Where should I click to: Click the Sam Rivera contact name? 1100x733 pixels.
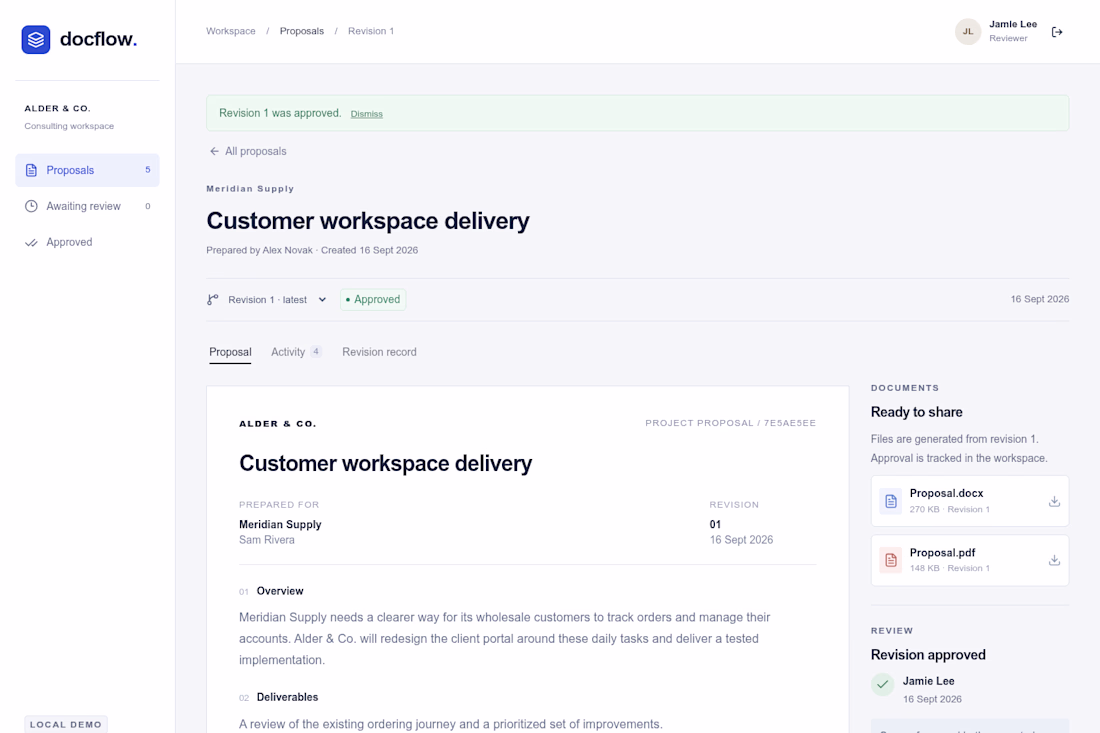click(267, 540)
